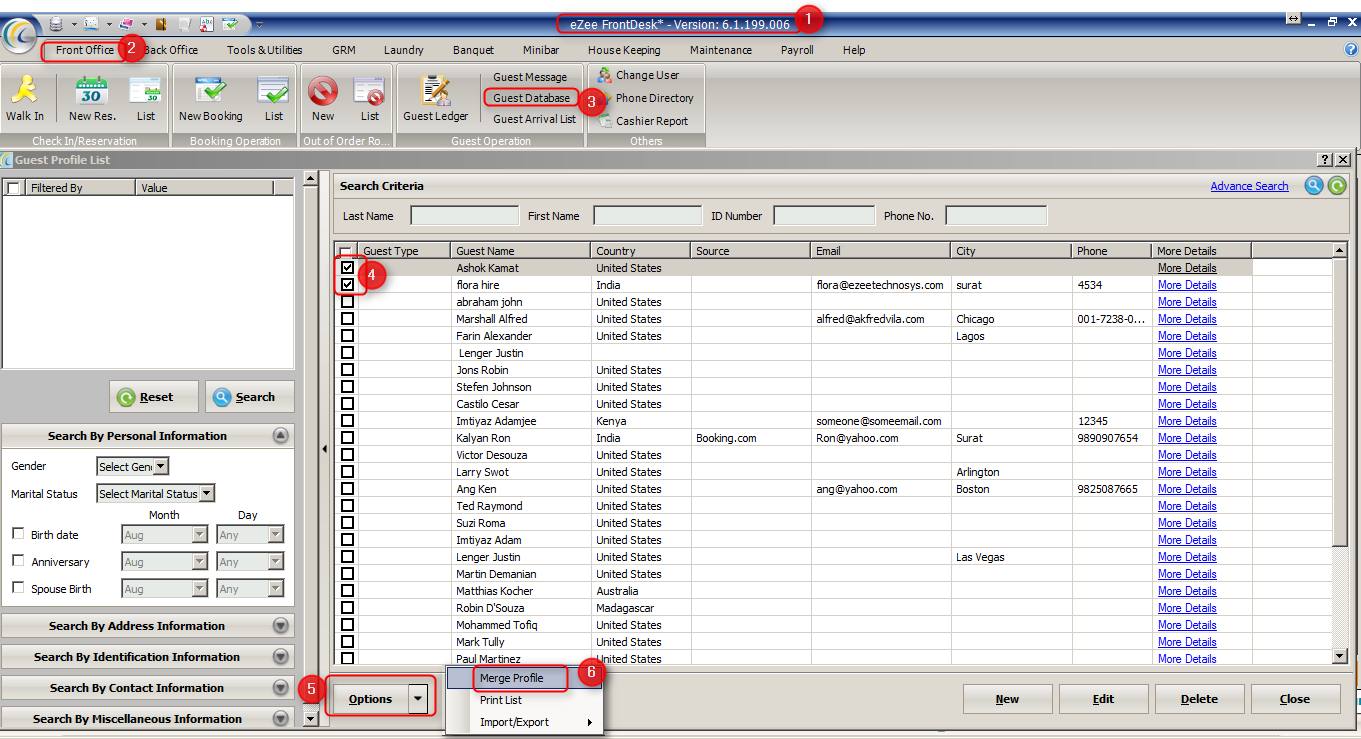
Task: Collapse Search By Personal Information section
Action: 281,436
